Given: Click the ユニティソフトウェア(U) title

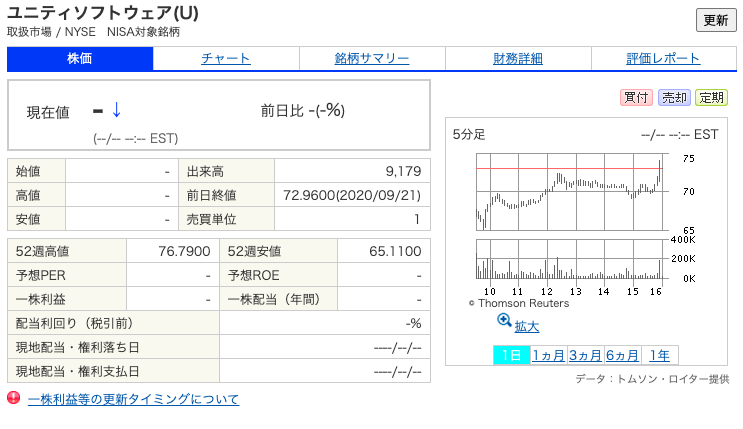Looking at the screenshot, I should (103, 13).
